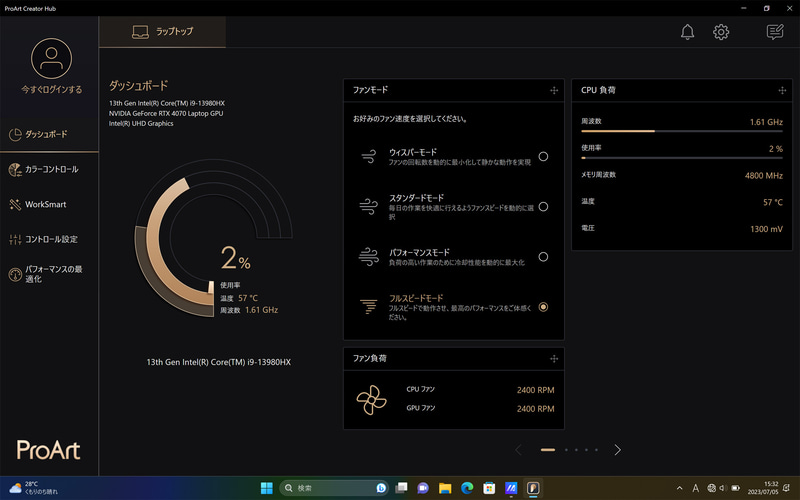Select the スタンダードモード radio button
This screenshot has height=500, width=800.
[543, 207]
